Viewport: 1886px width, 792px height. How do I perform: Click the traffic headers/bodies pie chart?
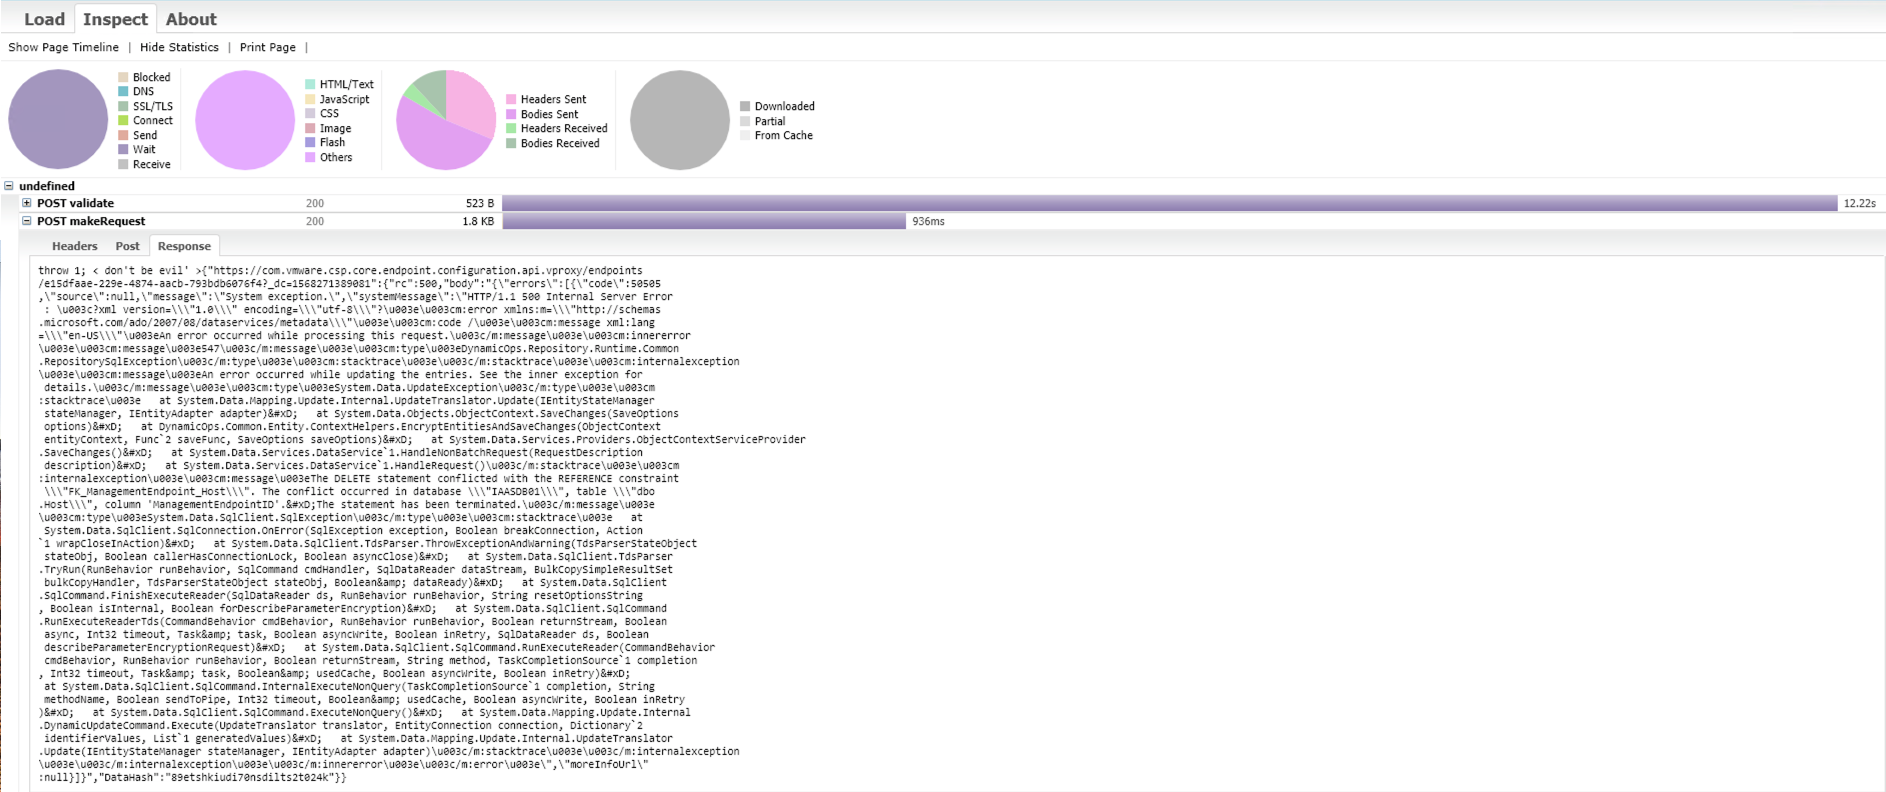pyautogui.click(x=446, y=120)
